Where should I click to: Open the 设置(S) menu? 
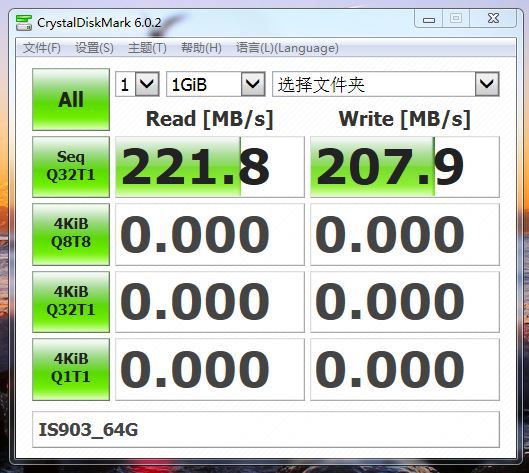[x=94, y=48]
